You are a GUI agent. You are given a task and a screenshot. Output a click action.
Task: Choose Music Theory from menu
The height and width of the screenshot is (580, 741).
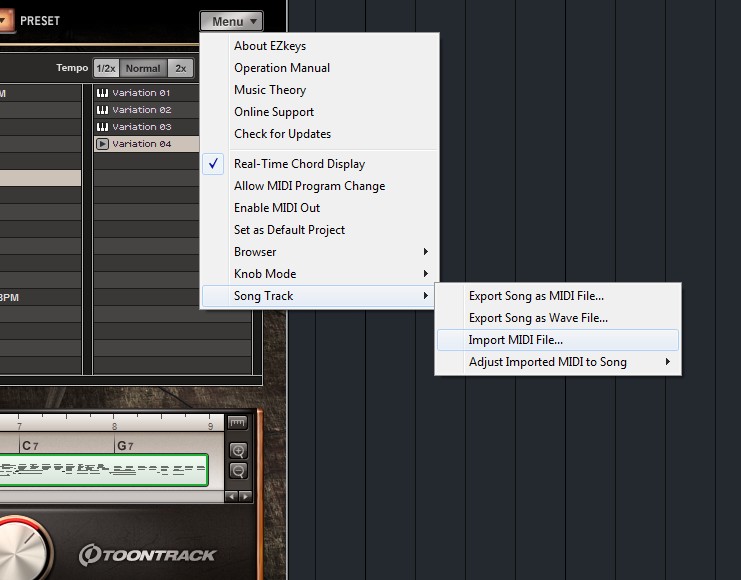pos(319,90)
